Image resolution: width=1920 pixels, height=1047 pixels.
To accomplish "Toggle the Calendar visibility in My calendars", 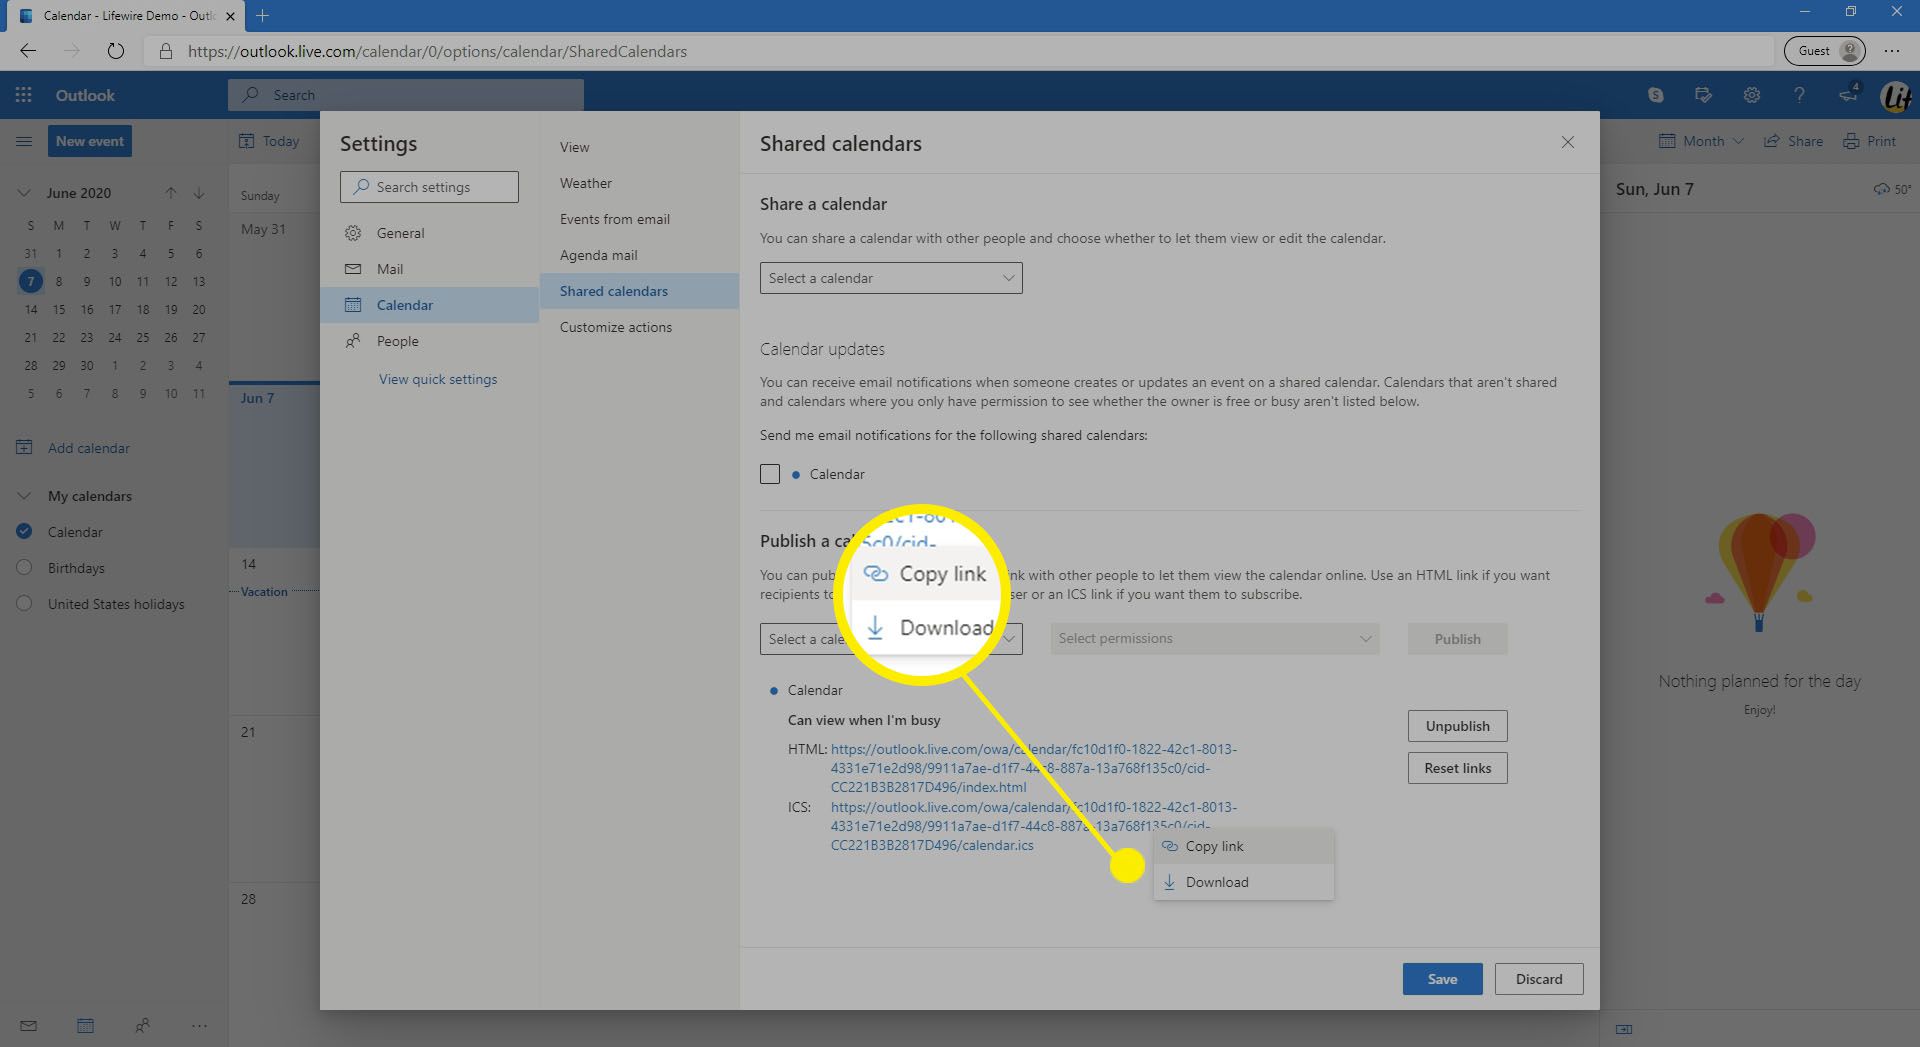I will tap(25, 532).
